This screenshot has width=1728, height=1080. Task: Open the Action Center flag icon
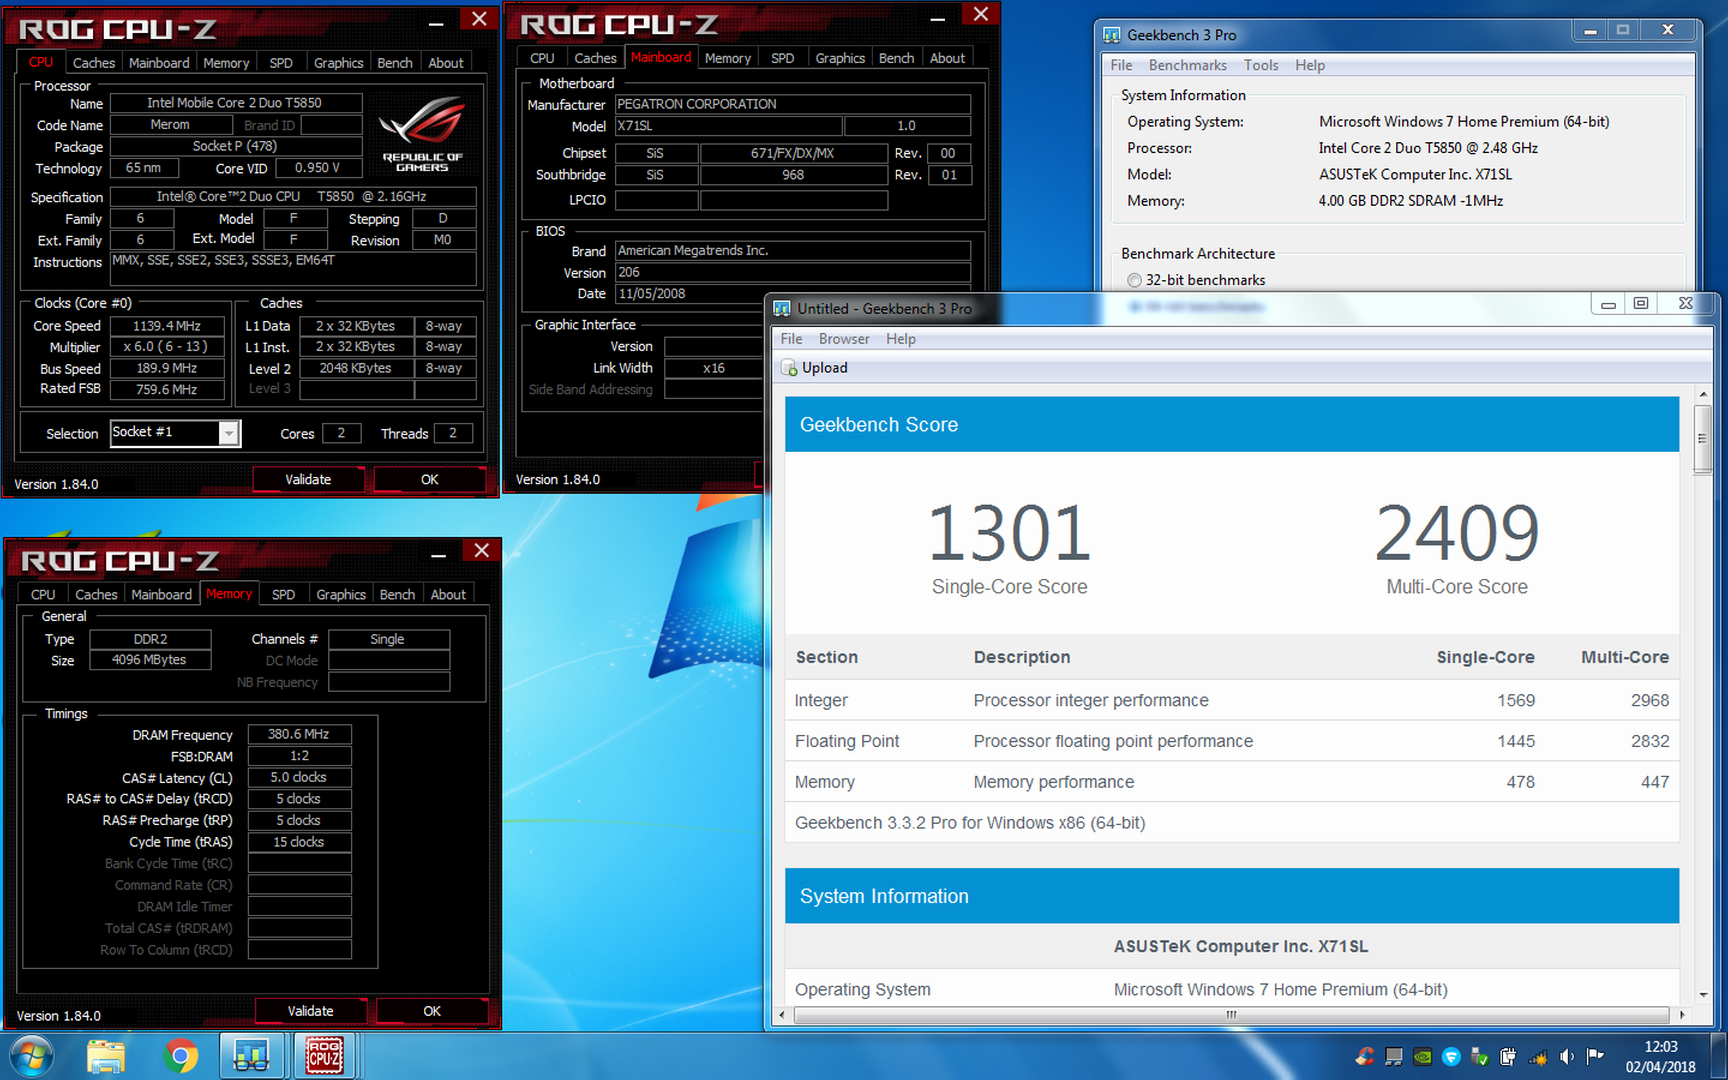pos(1595,1056)
